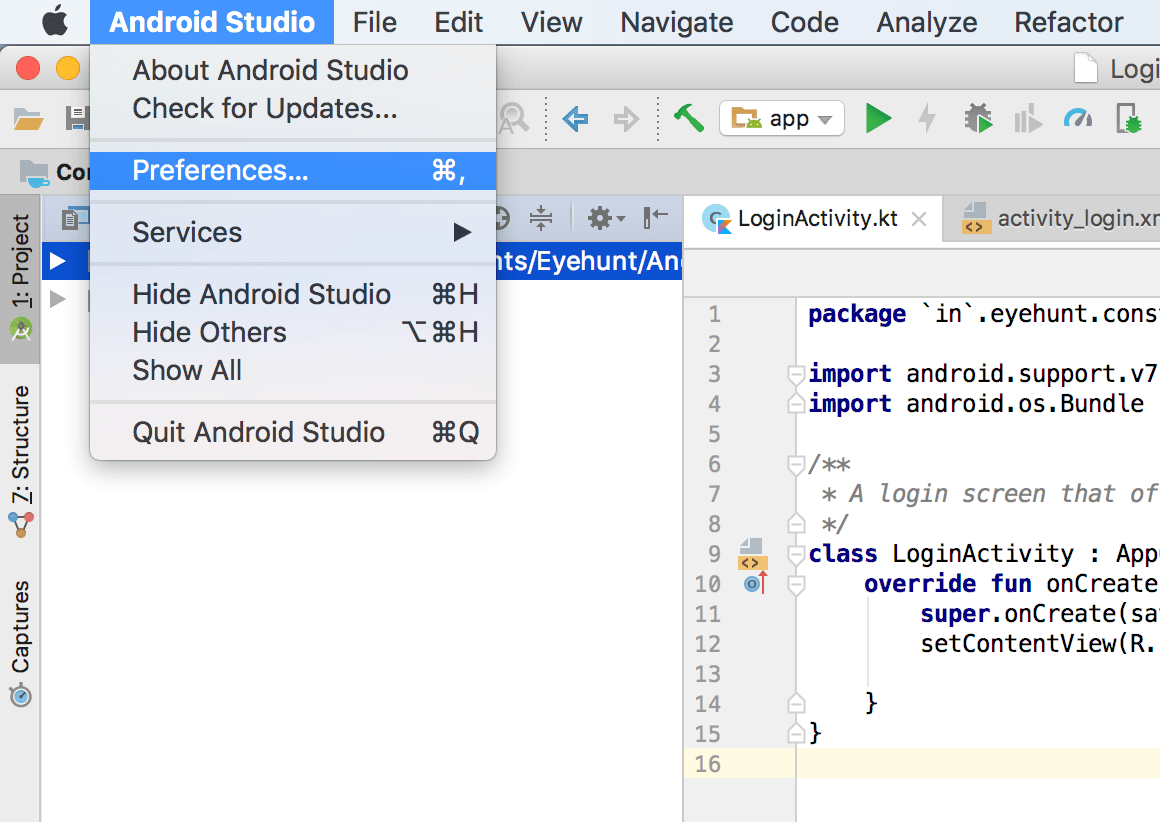Open the Refactor menu
The image size is (1160, 822).
point(1068,22)
